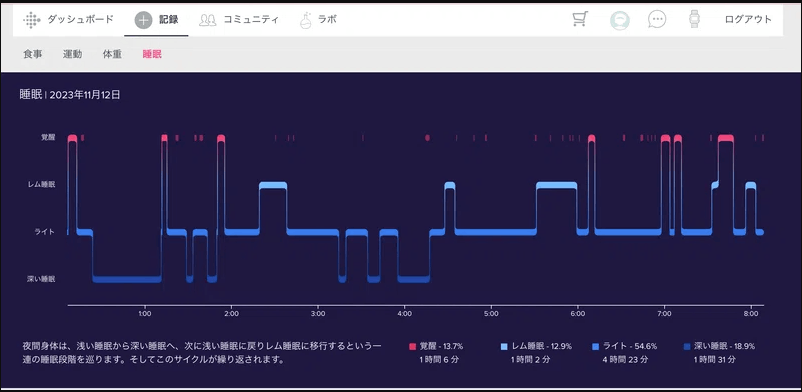Click the plus icon beside 記録
The image size is (802, 392).
point(144,20)
